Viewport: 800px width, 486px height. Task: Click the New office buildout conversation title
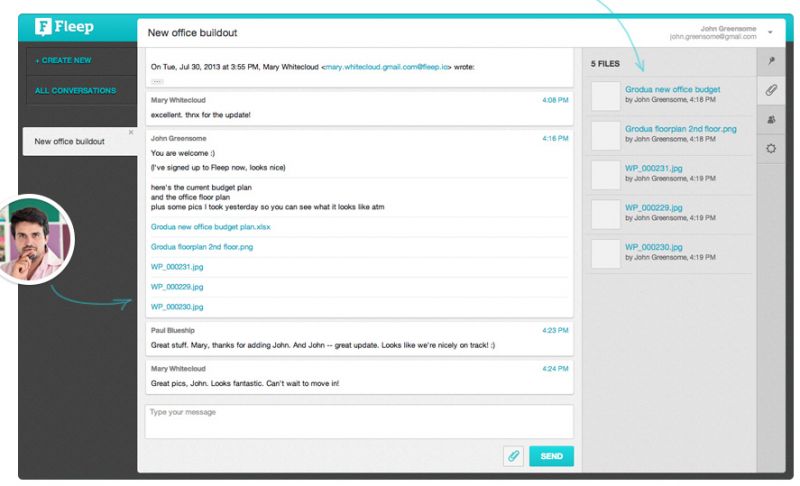click(192, 33)
